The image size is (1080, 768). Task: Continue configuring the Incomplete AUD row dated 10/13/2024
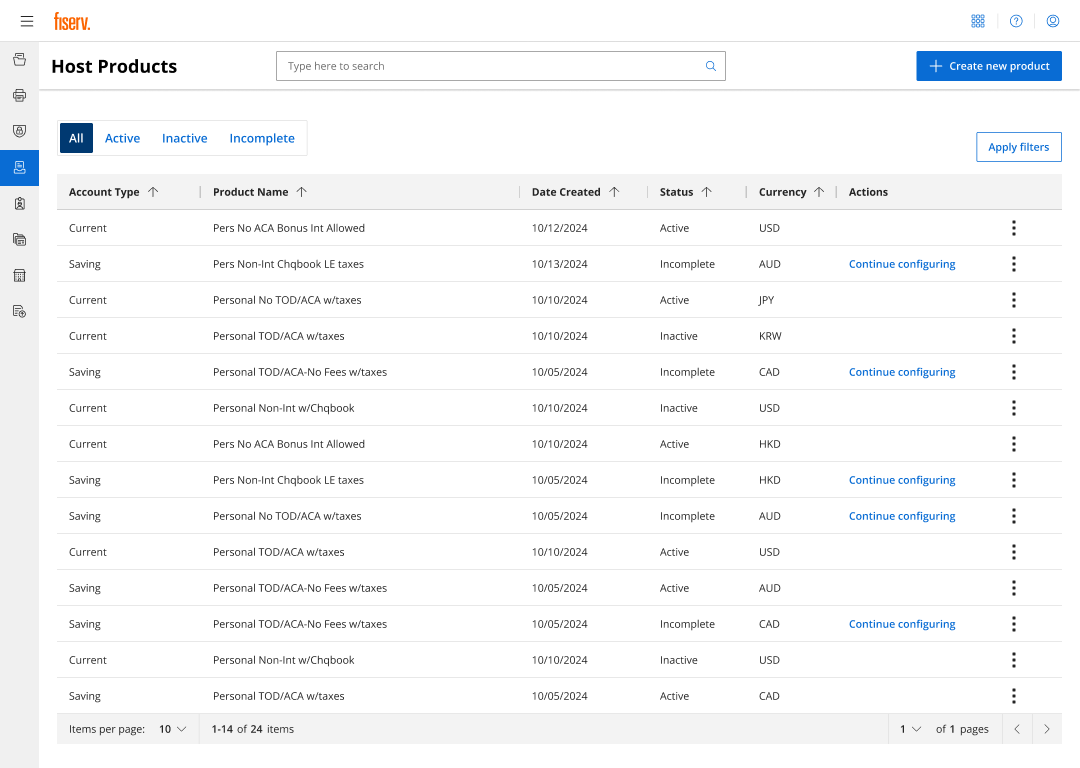click(x=902, y=264)
